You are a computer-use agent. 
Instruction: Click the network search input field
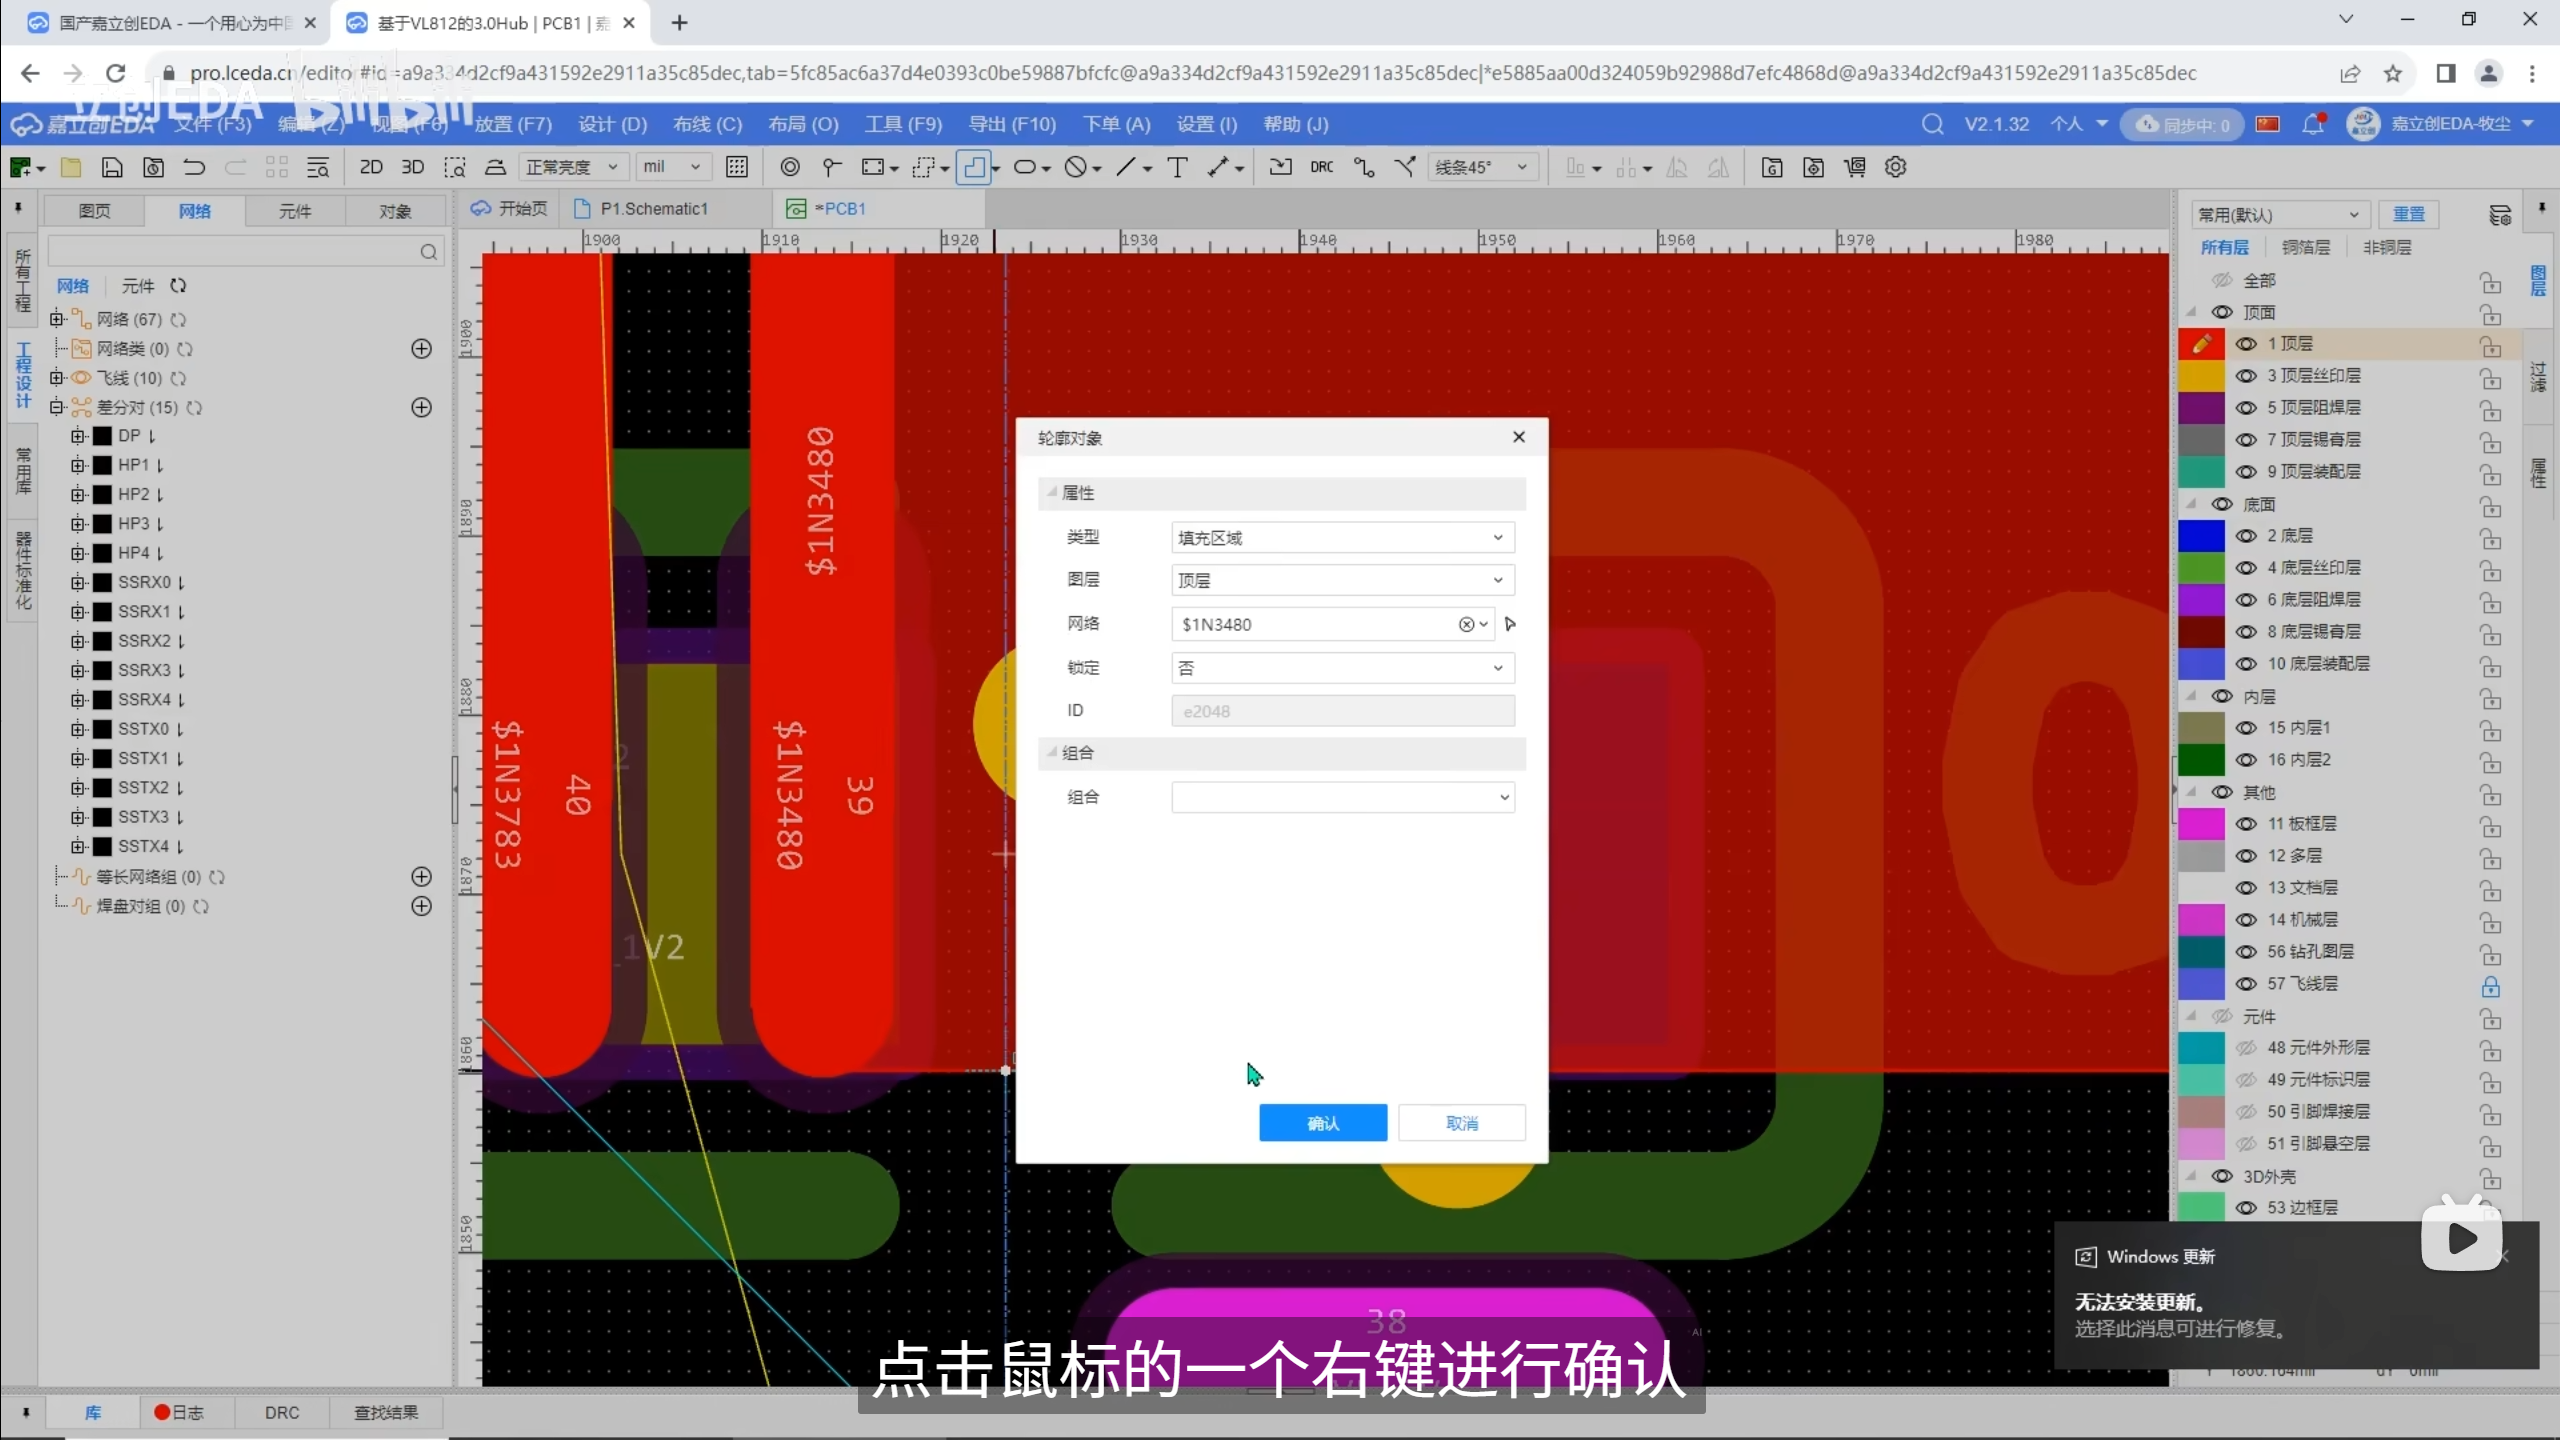(232, 251)
